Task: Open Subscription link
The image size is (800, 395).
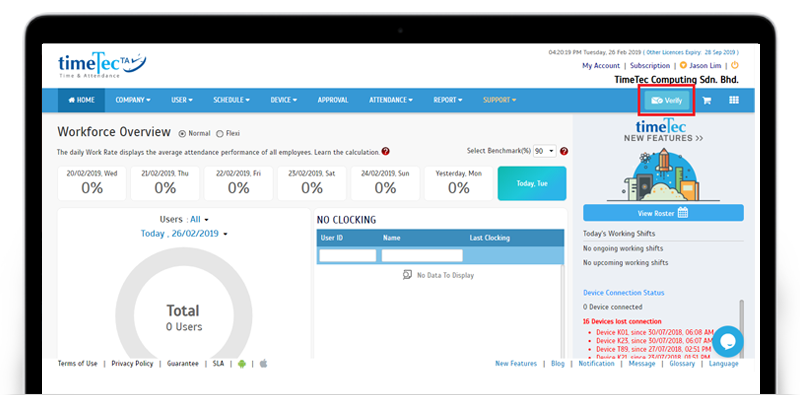Action: pos(649,66)
